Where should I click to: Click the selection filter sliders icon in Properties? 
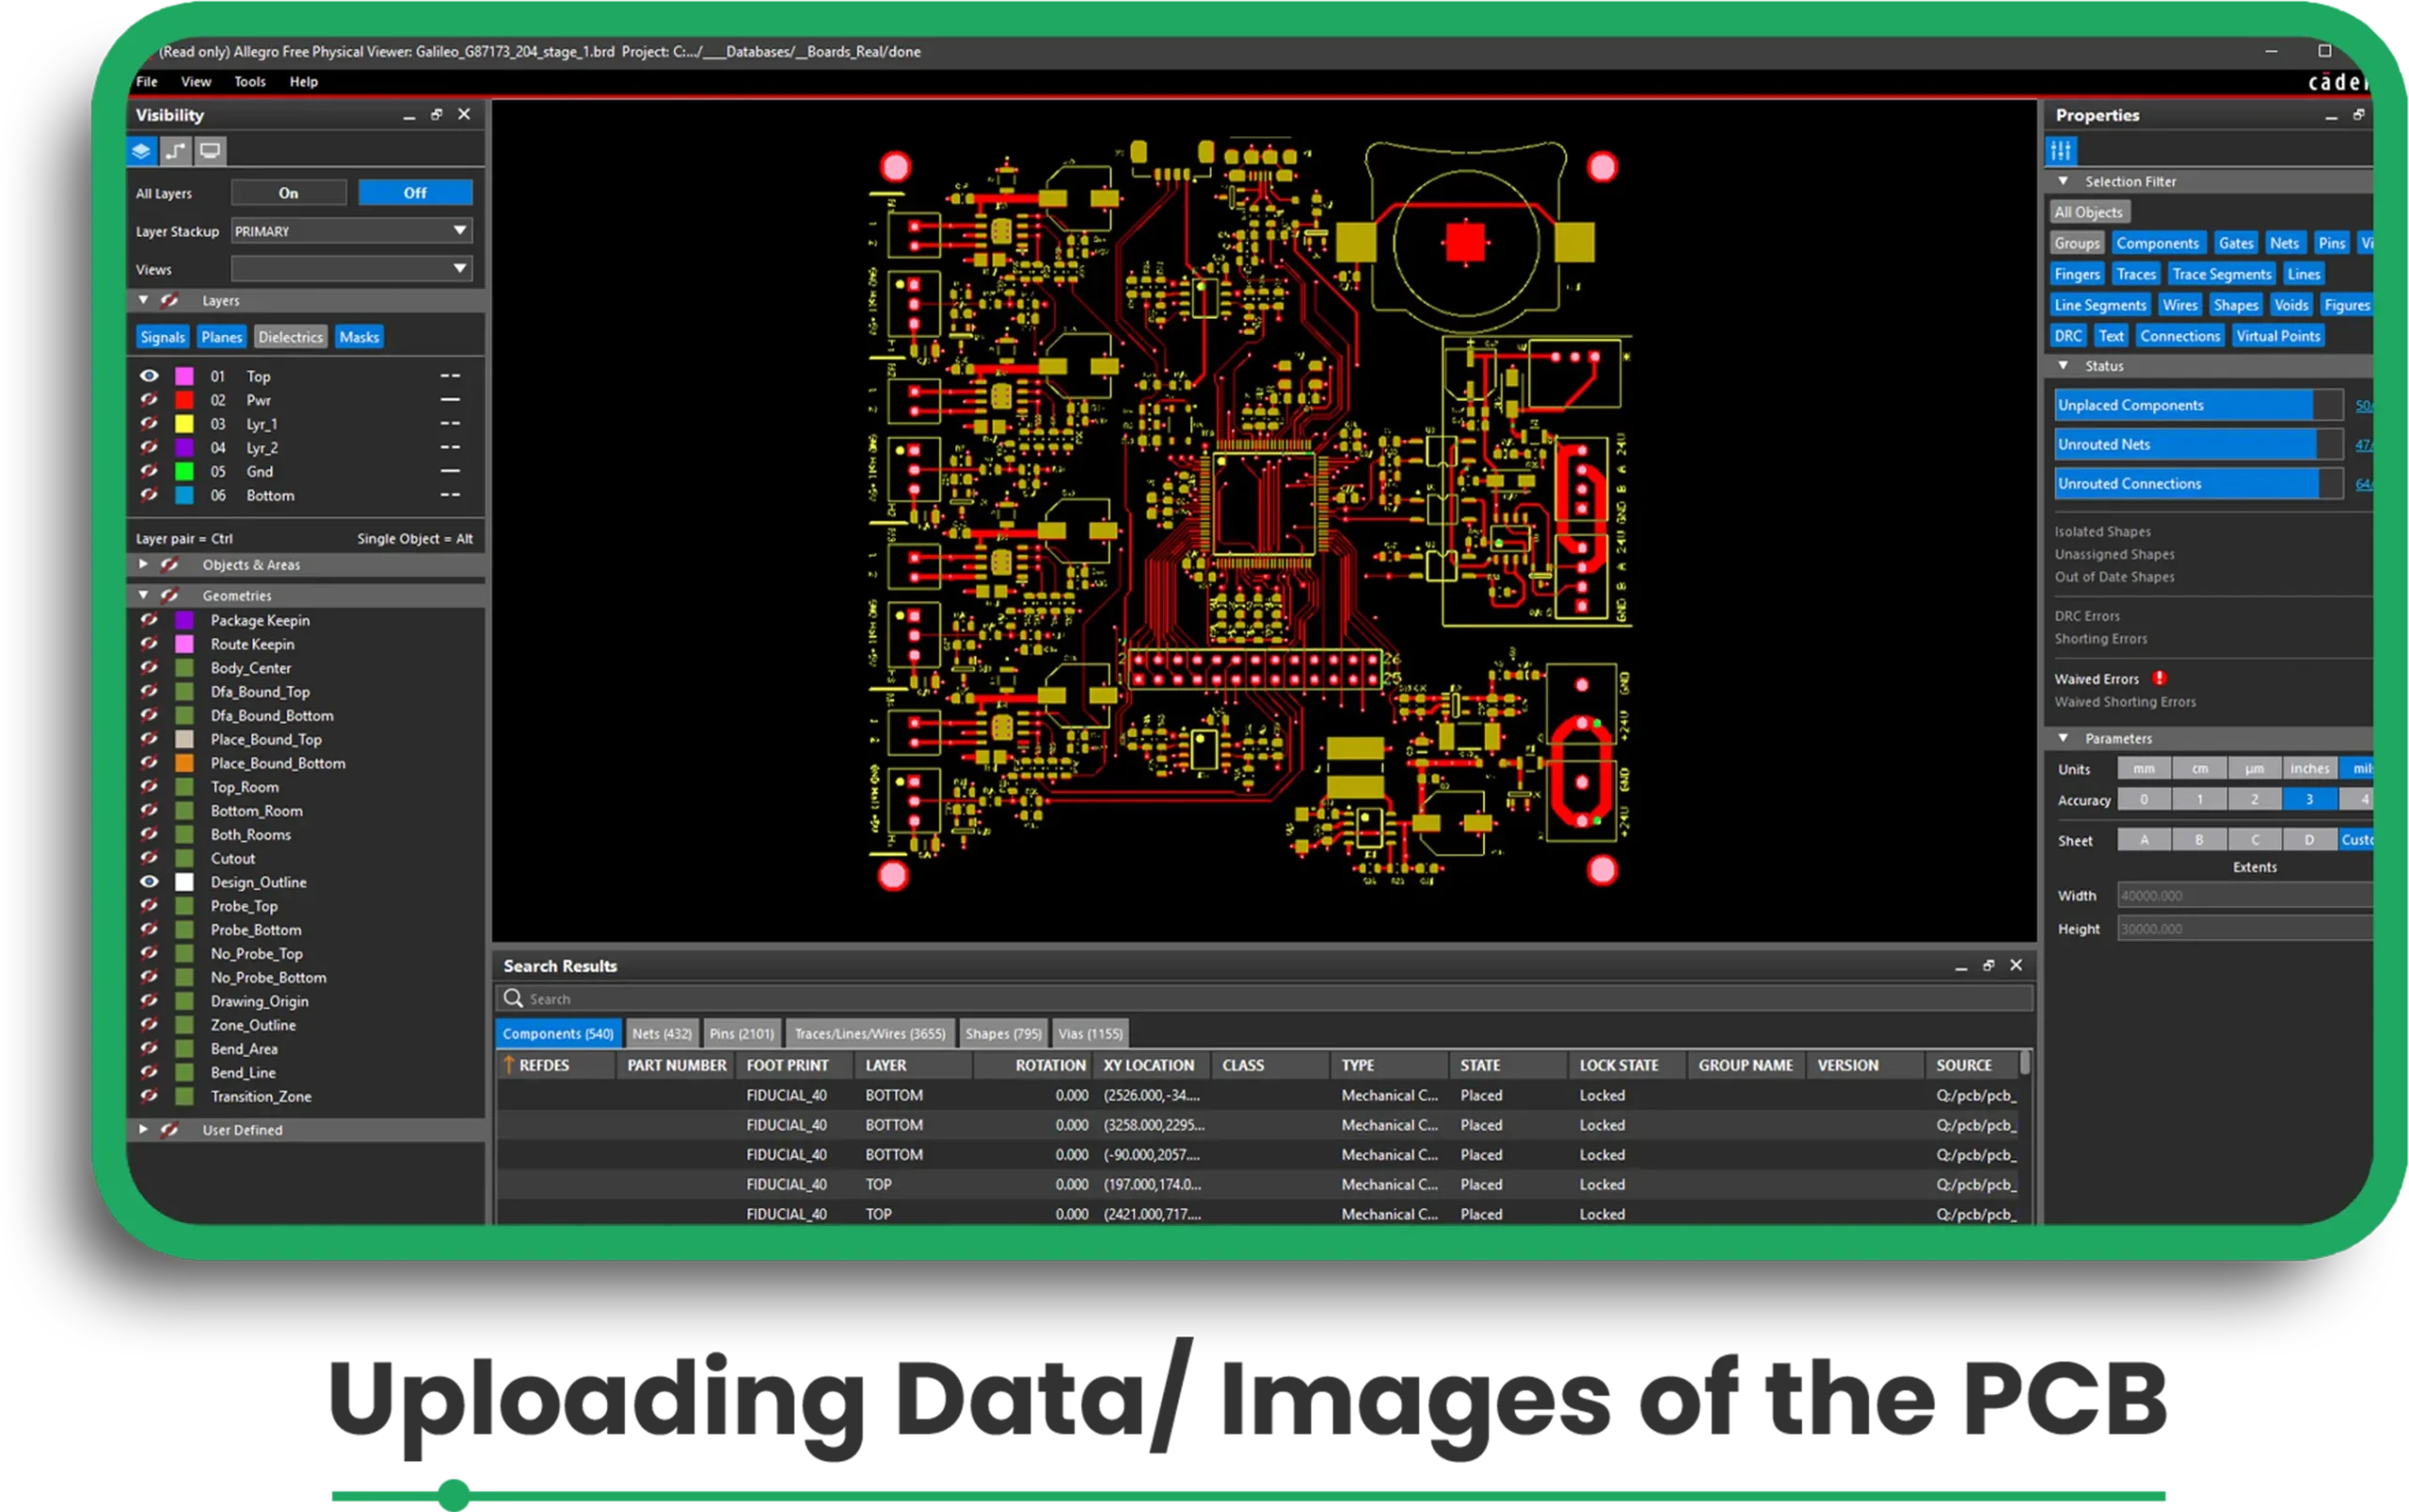point(2062,151)
